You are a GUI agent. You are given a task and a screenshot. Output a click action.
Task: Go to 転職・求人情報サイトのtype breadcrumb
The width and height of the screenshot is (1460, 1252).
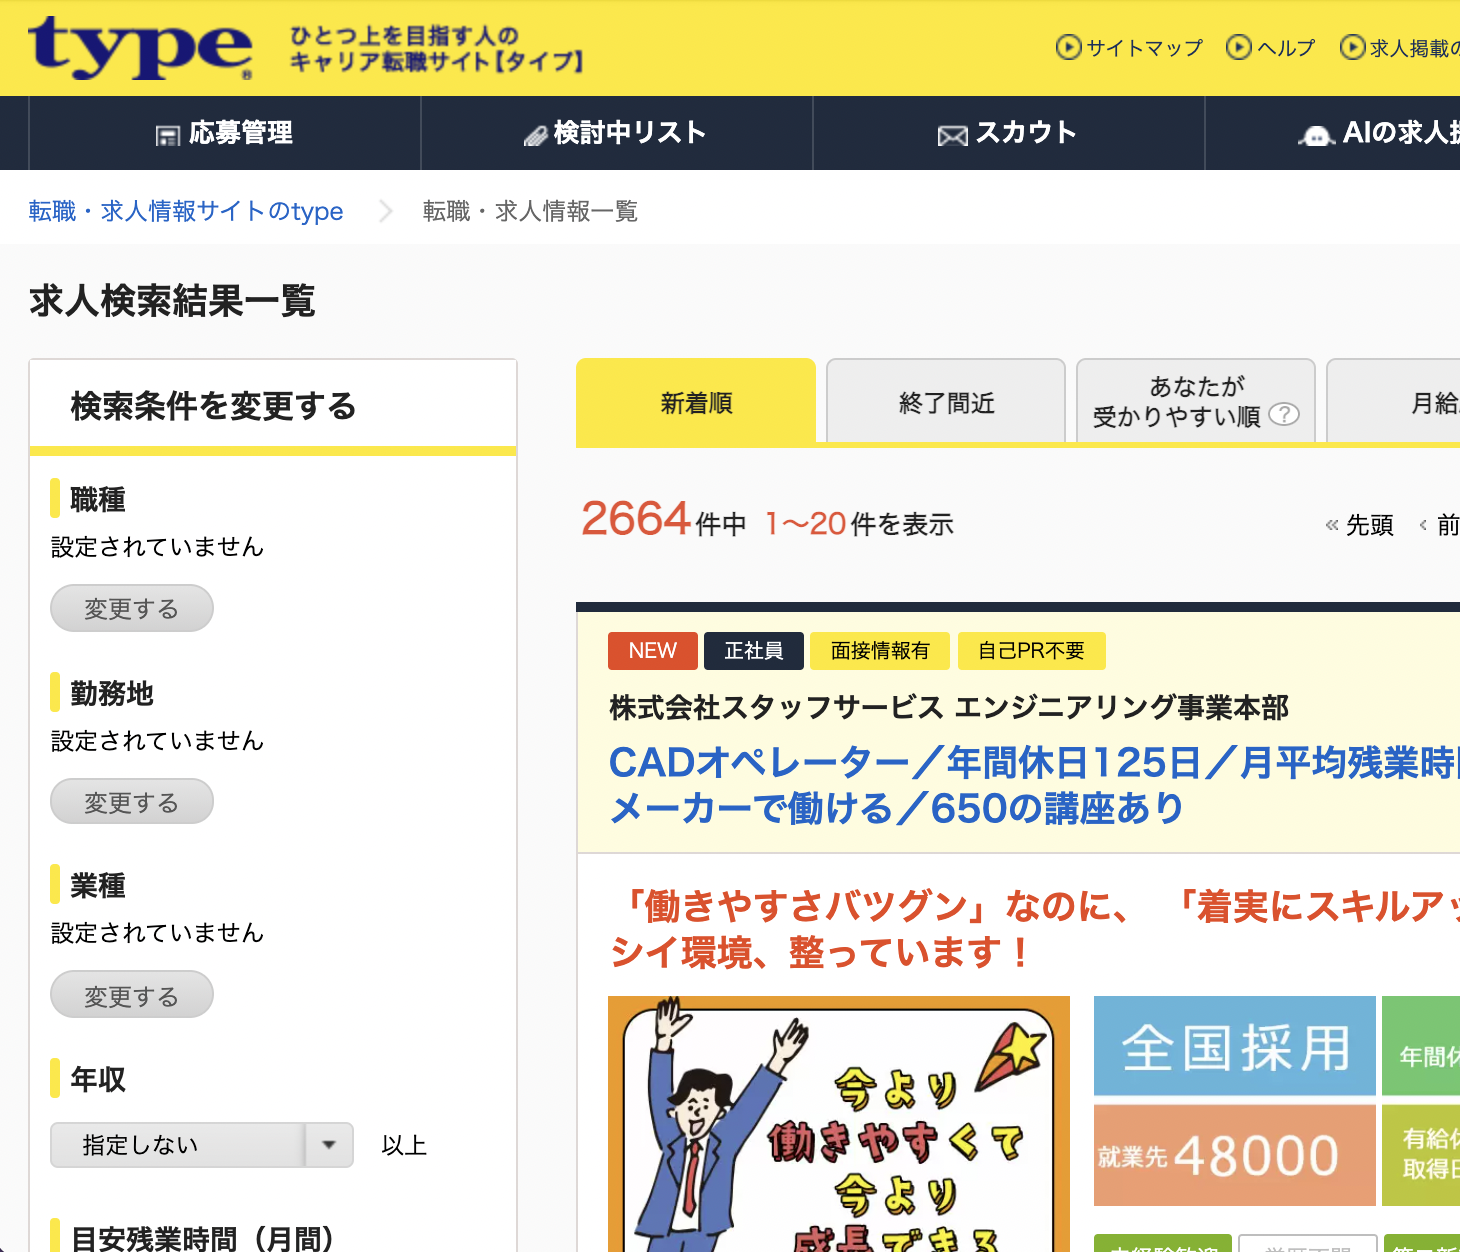(186, 211)
